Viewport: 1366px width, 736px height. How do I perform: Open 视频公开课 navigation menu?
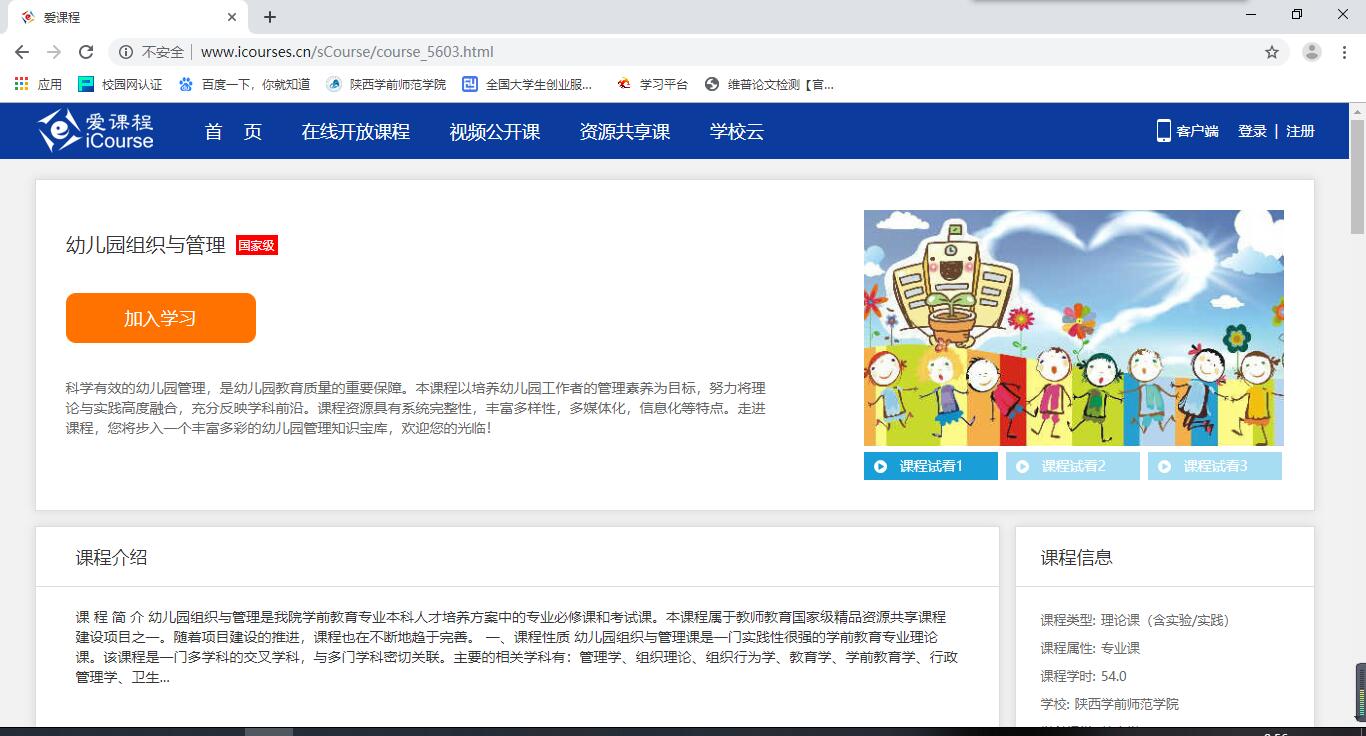494,131
